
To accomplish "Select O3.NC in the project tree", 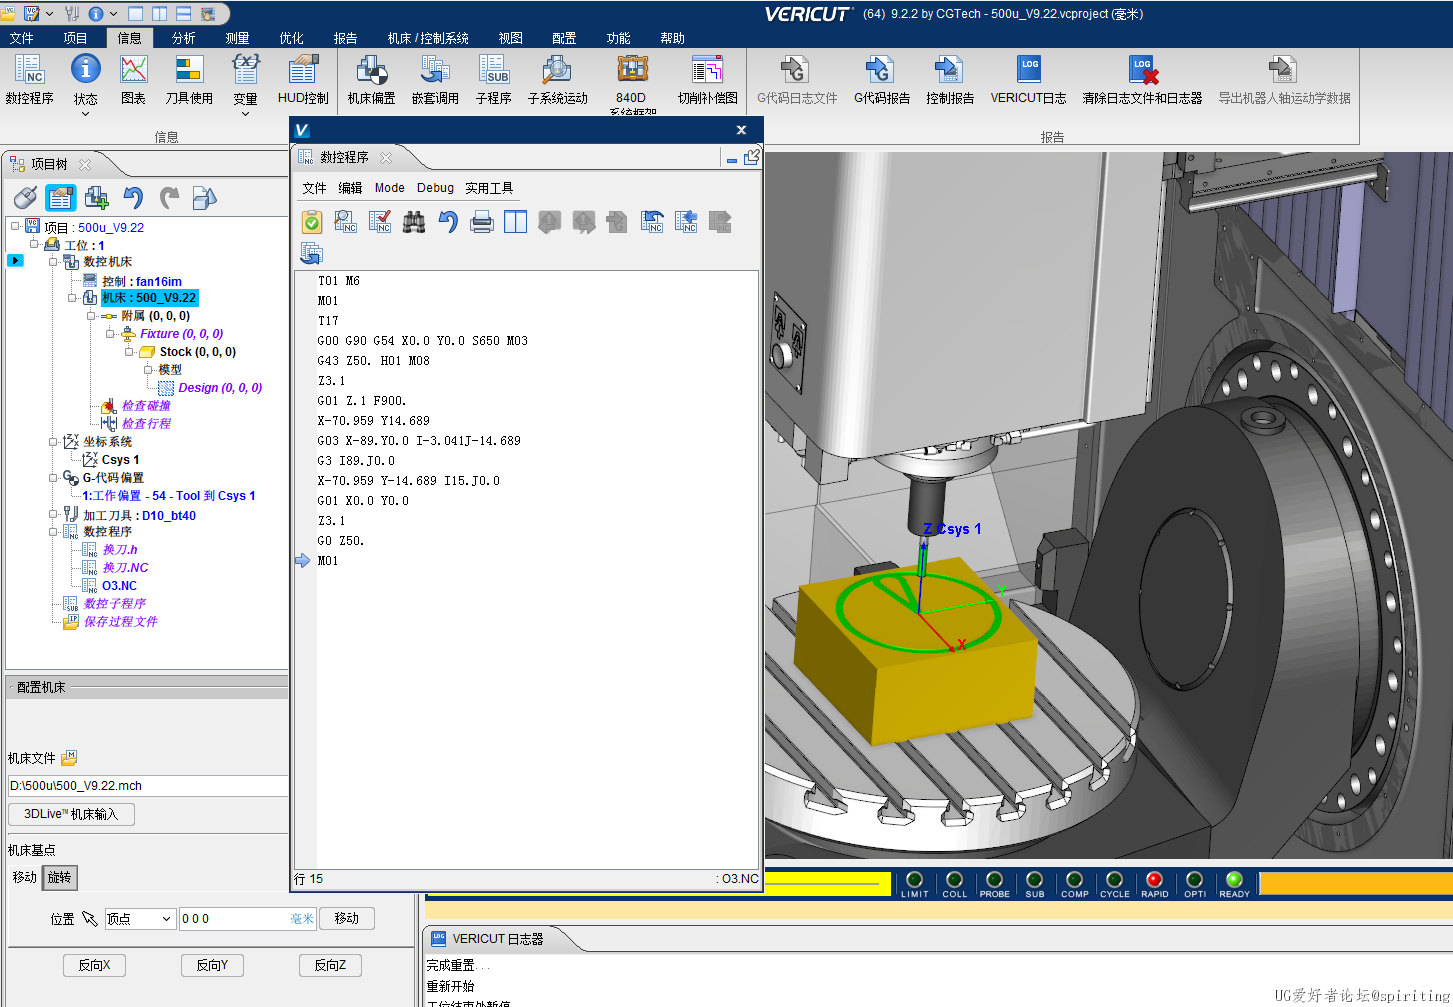I will 119,586.
